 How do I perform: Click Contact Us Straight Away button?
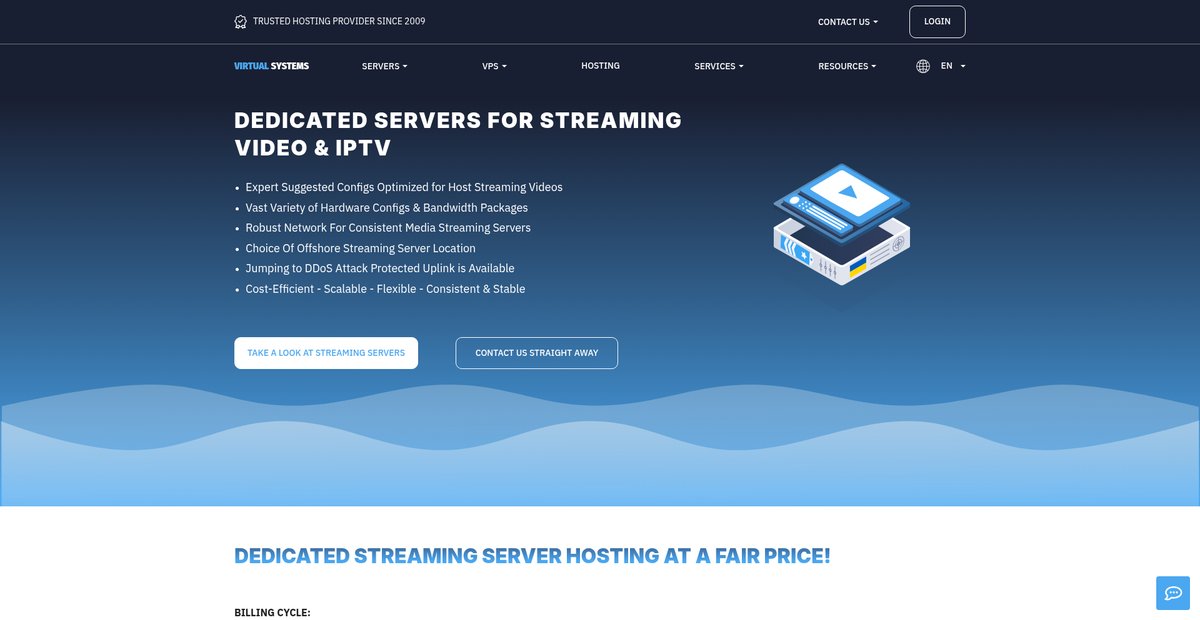[x=537, y=353]
